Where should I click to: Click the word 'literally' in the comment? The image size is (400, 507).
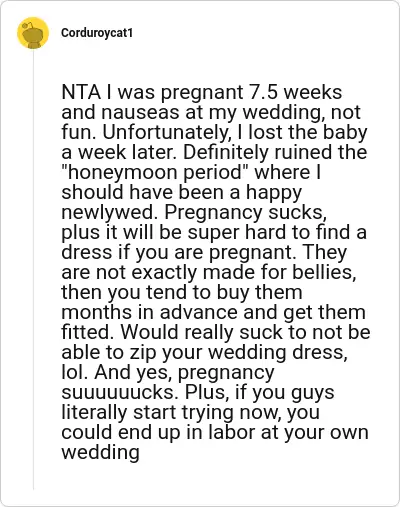pos(94,413)
